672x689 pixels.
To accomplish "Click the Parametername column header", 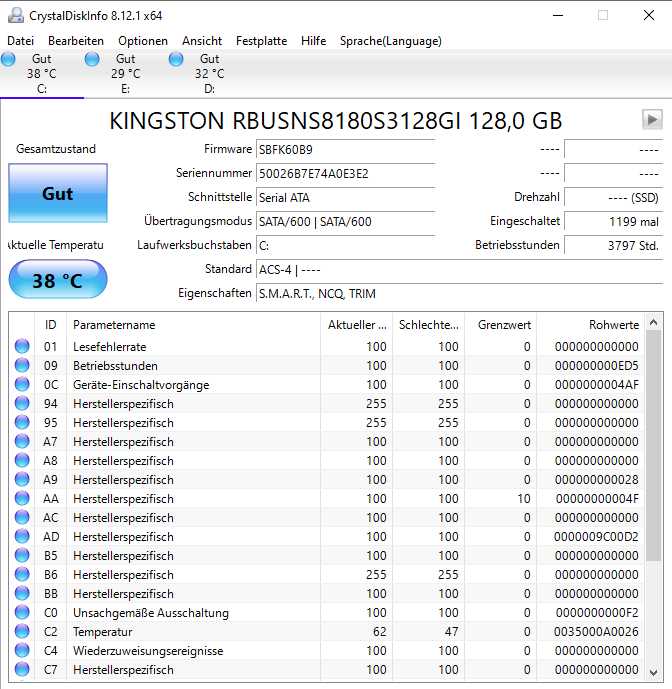I will 193,325.
